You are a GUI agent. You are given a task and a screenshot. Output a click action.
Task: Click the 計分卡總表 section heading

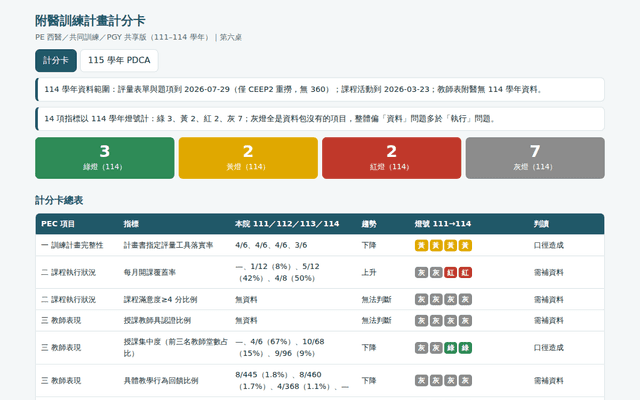[59, 200]
